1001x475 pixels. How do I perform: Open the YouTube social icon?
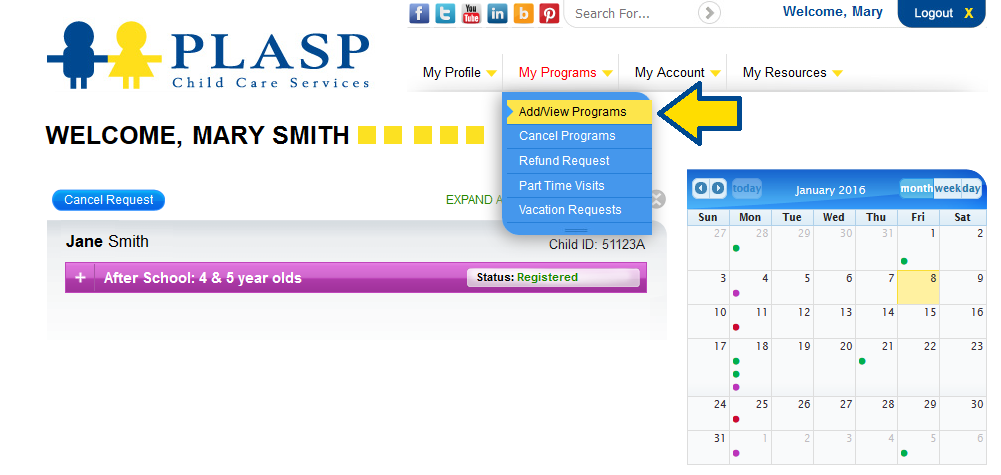click(471, 13)
